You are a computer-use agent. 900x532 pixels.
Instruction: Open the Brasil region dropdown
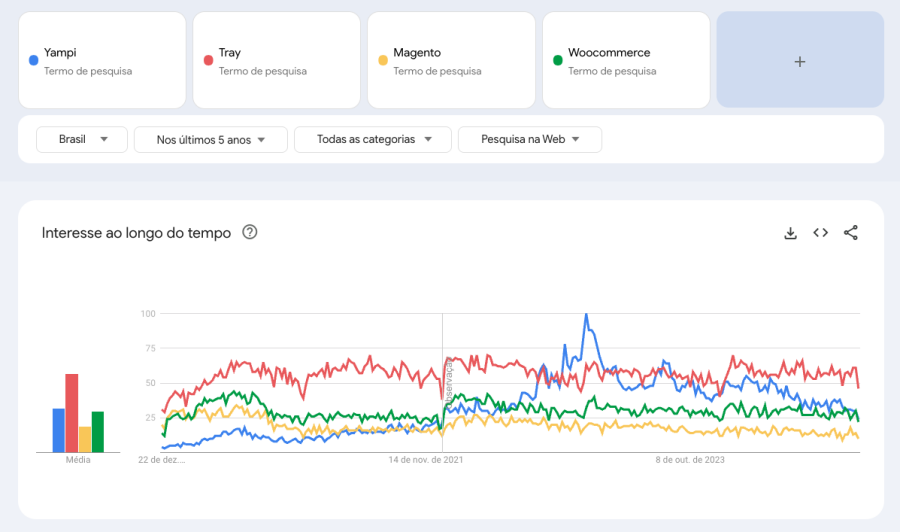pos(82,139)
